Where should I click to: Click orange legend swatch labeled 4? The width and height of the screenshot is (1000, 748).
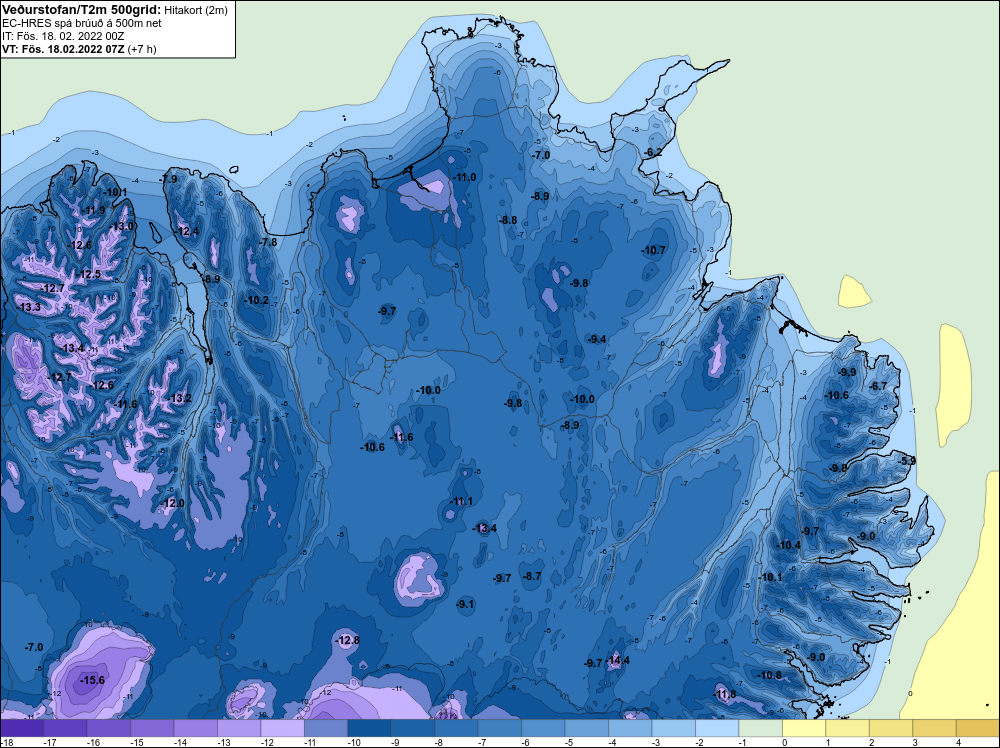tap(978, 728)
